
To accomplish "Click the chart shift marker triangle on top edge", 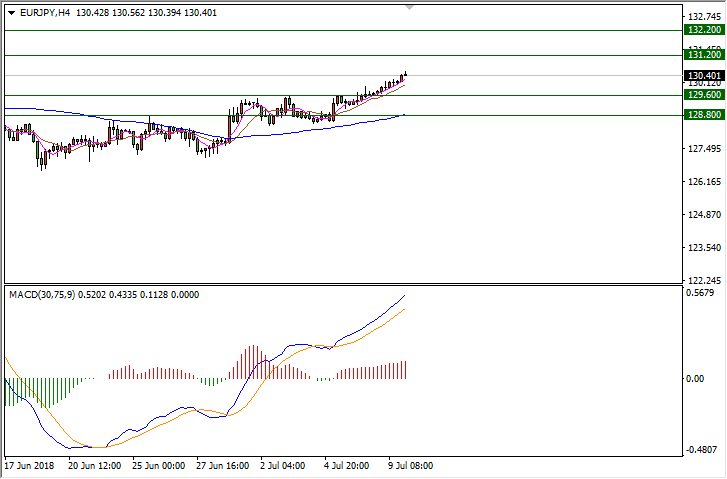I will coord(409,7).
